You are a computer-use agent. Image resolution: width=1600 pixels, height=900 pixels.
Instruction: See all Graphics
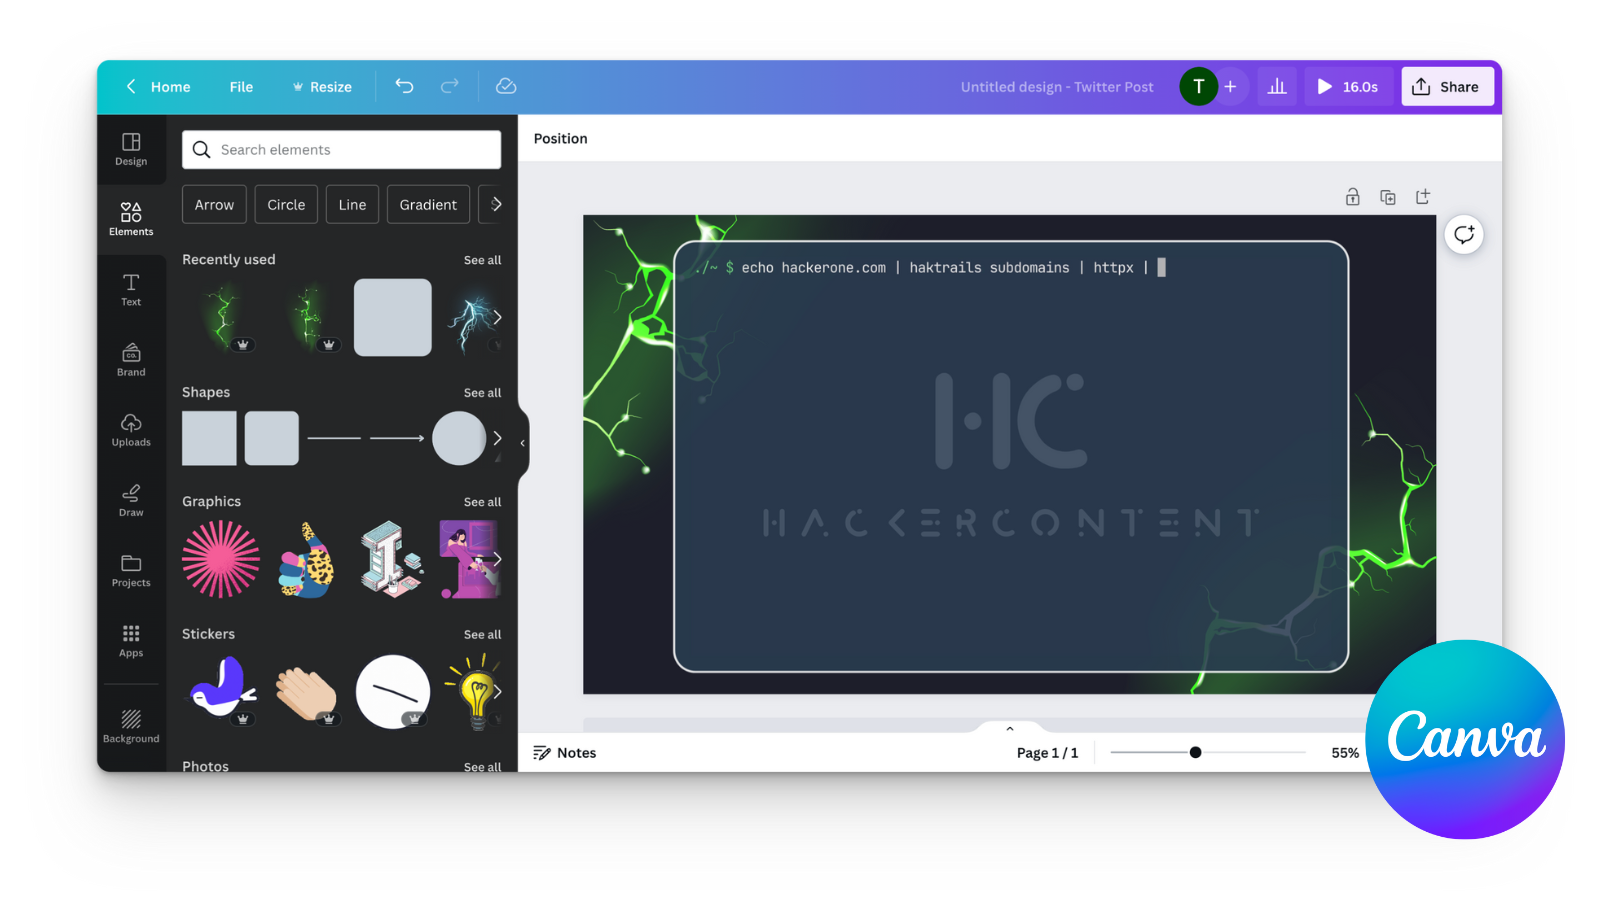tap(482, 502)
